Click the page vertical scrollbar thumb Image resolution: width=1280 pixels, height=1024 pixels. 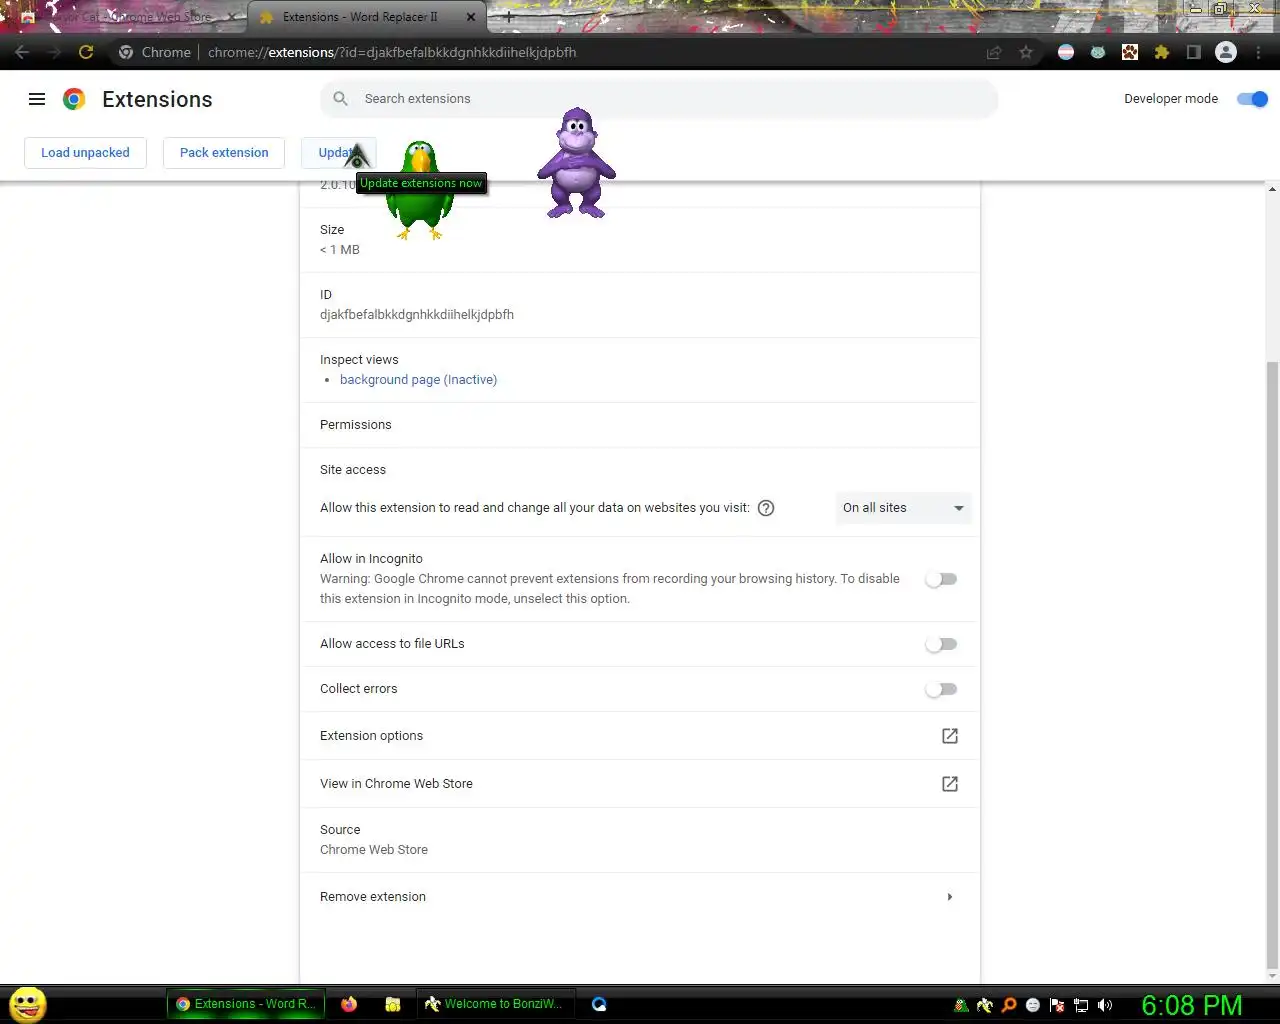click(1272, 664)
